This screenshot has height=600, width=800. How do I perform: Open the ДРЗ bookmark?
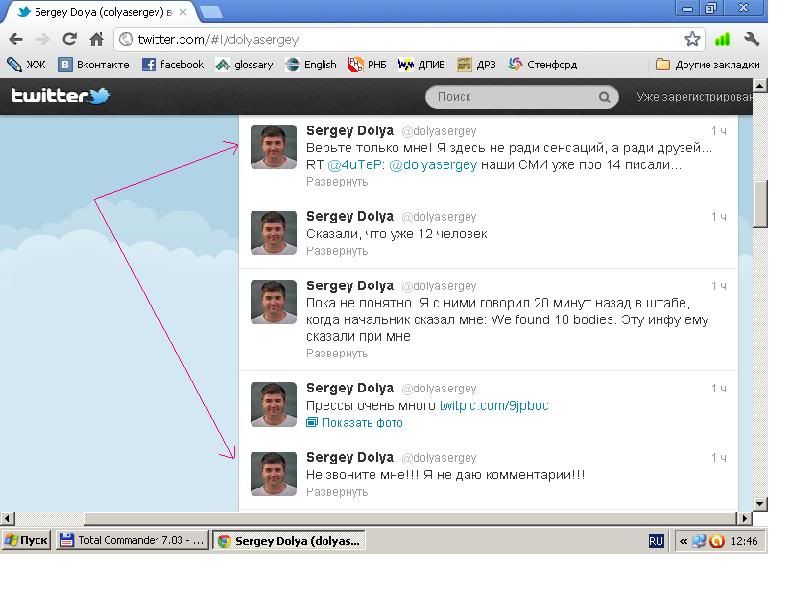477,65
